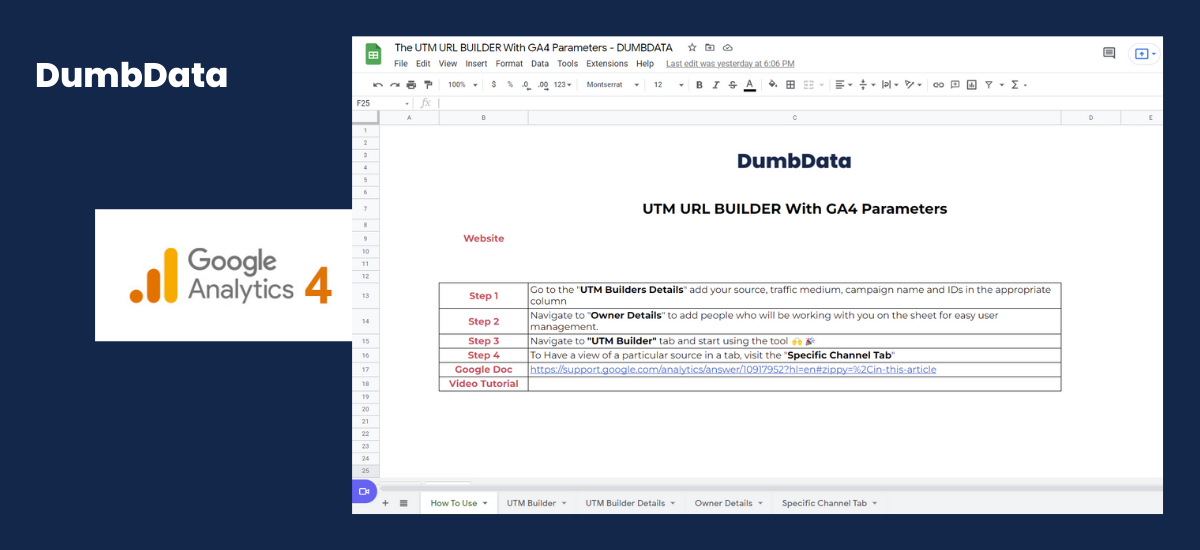Open the Data menu
The height and width of the screenshot is (550, 1200).
click(540, 63)
